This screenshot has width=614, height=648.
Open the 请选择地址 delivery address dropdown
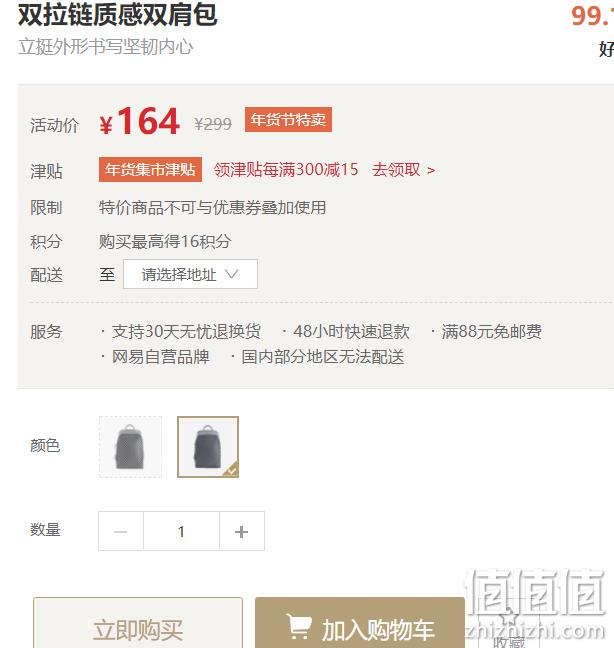coord(190,274)
